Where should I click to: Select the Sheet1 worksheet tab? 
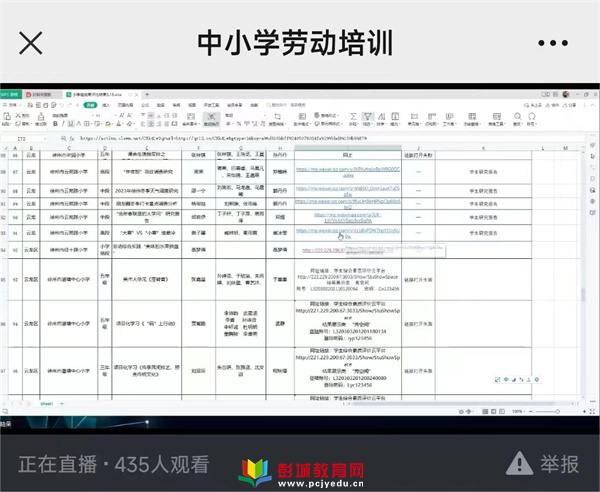point(47,404)
